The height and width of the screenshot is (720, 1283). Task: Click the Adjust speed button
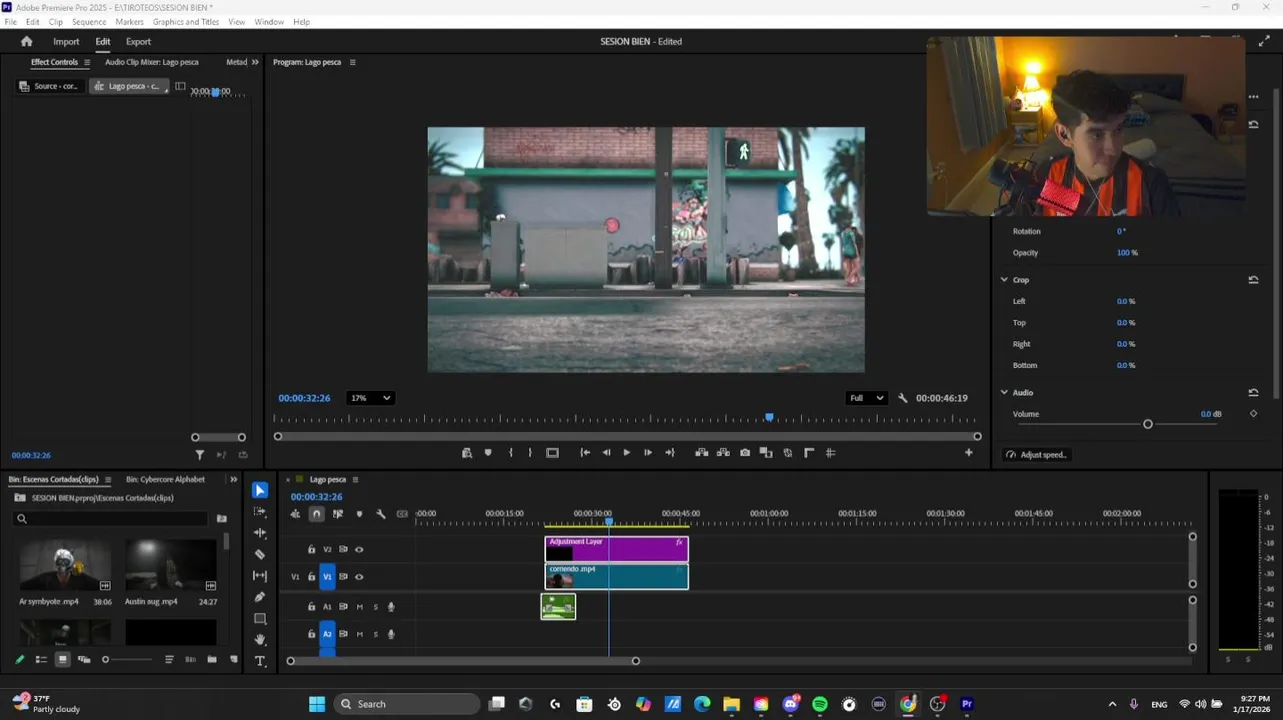[x=1037, y=455]
